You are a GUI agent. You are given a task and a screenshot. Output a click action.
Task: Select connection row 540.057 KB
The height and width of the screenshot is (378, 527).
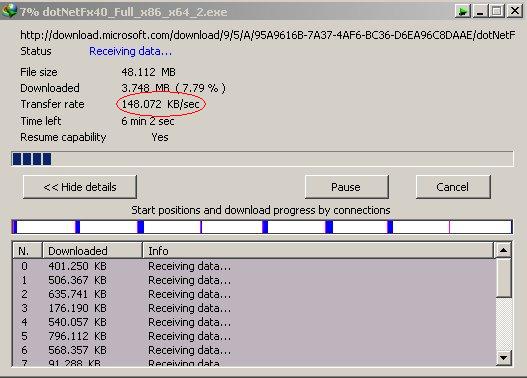254,322
